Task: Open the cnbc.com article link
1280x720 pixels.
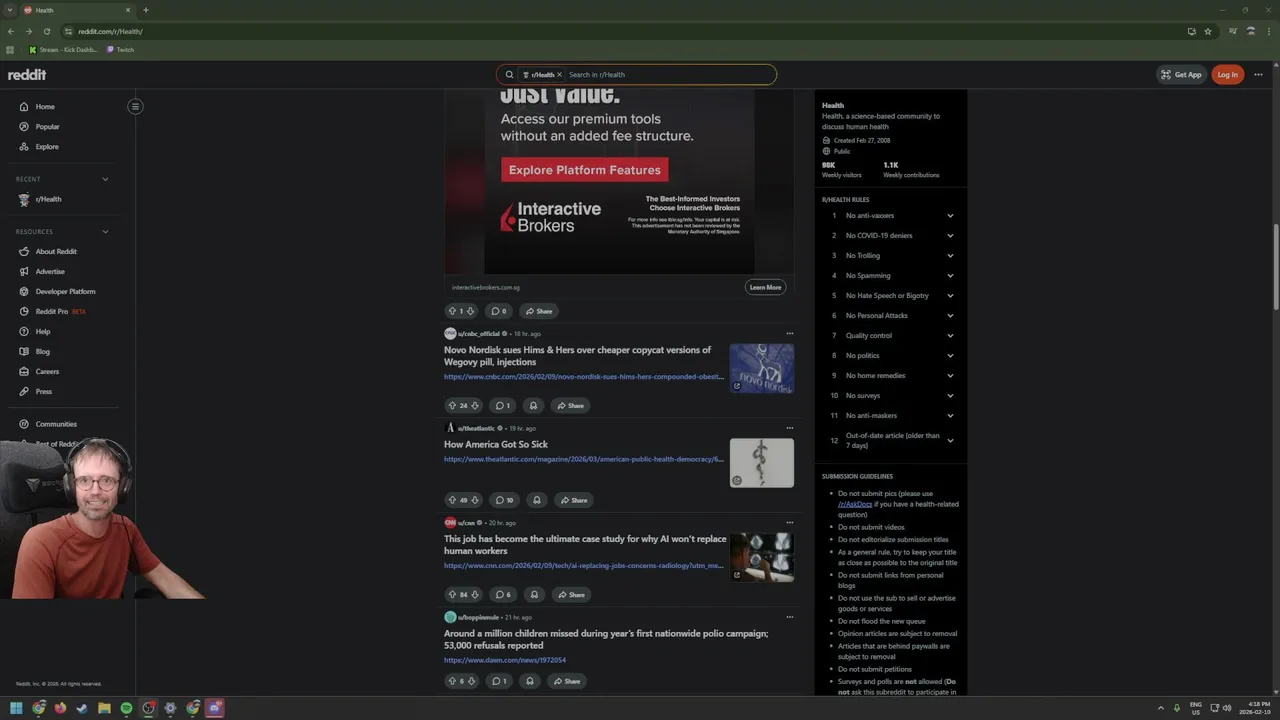Action: coord(584,377)
